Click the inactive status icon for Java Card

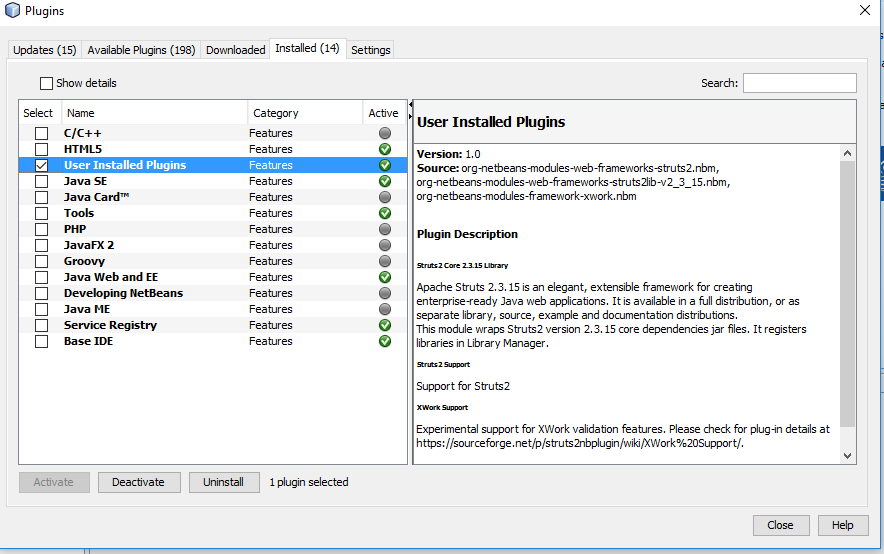pos(385,197)
